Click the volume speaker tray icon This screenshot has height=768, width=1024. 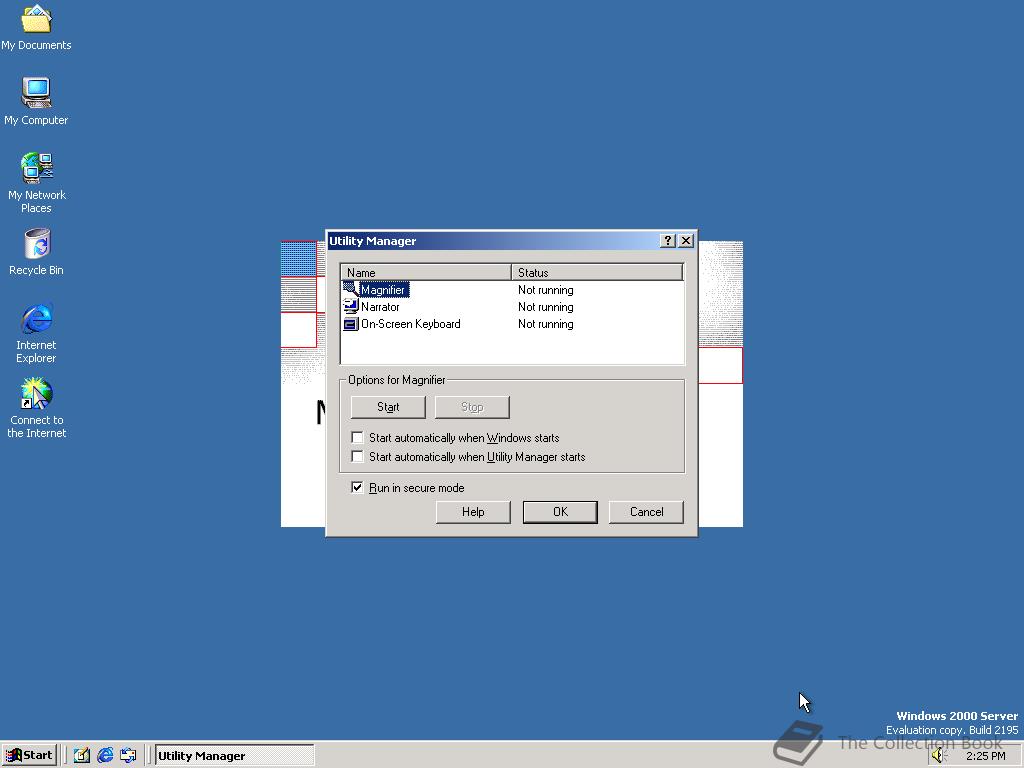tap(938, 756)
